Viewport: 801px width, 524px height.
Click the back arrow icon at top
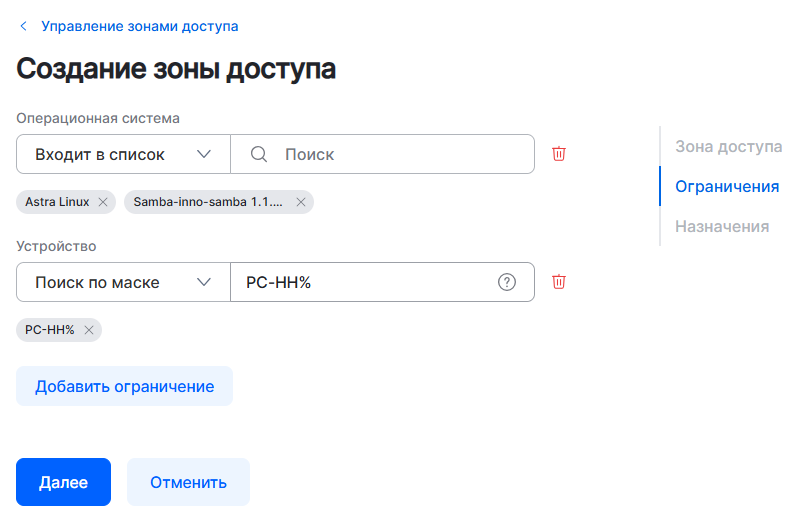24,26
